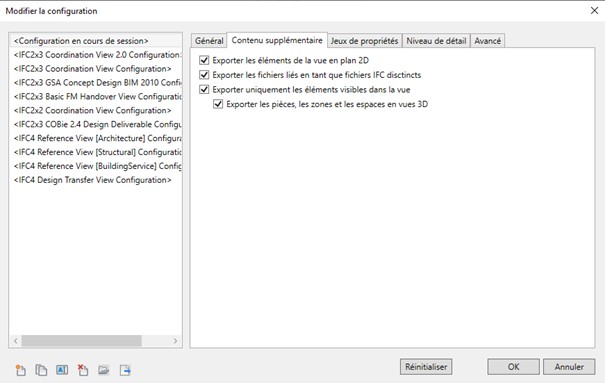The height and width of the screenshot is (383, 605).
Task: Go to the Niveau de détail tab
Action: 436,41
